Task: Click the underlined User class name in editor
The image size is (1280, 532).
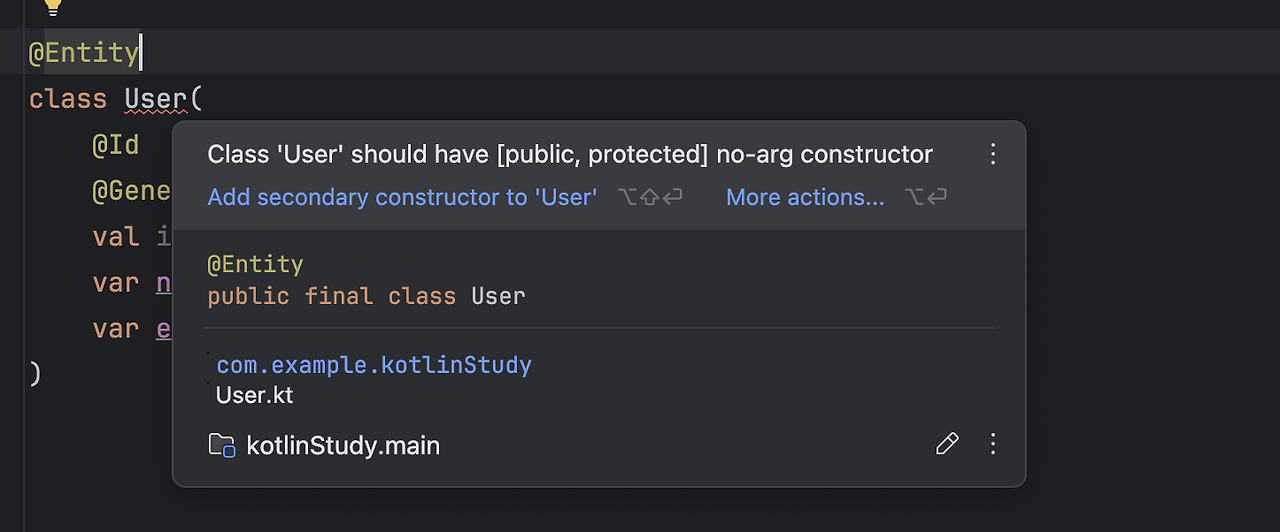Action: (x=155, y=99)
